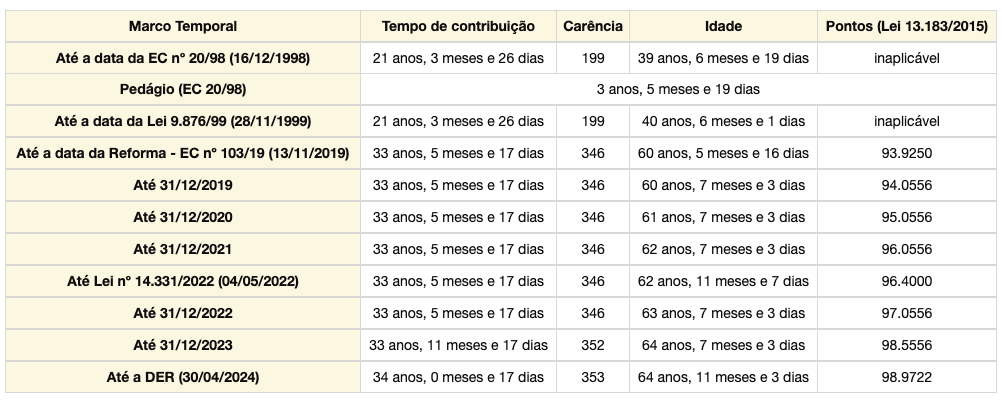Click the age cell 39 anos, 6 meses e 19 dias
This screenshot has width=1002, height=402.
[x=723, y=58]
